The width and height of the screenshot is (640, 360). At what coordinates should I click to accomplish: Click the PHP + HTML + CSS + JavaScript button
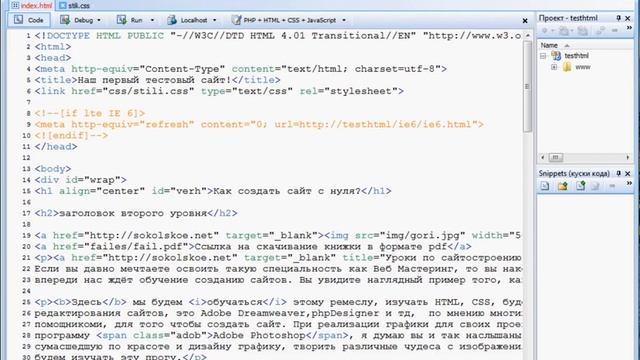pos(284,20)
